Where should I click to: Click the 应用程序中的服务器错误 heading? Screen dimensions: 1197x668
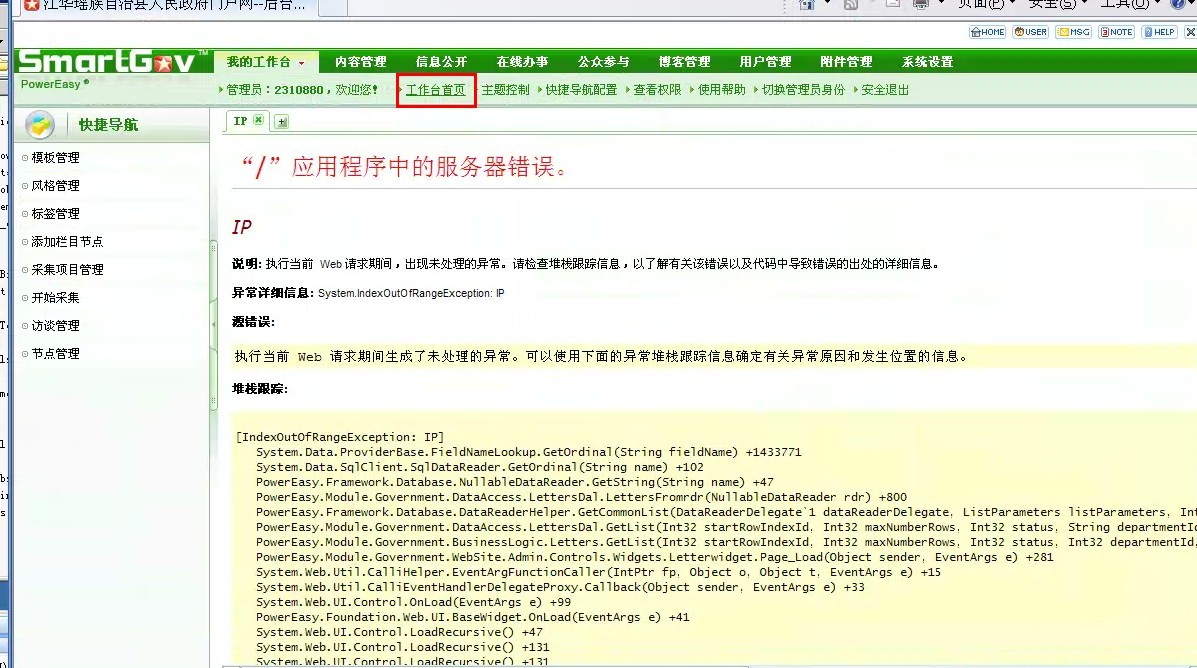coord(405,166)
